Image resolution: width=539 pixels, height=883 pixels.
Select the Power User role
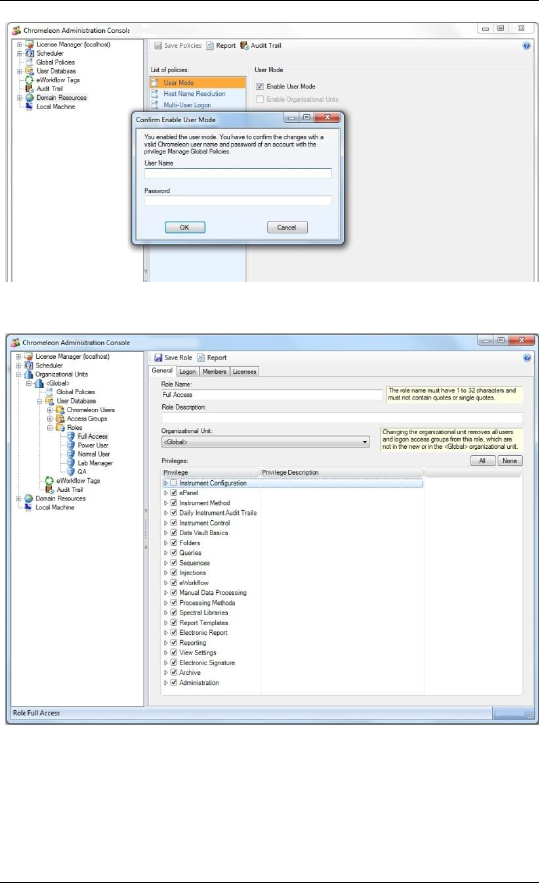click(93, 445)
